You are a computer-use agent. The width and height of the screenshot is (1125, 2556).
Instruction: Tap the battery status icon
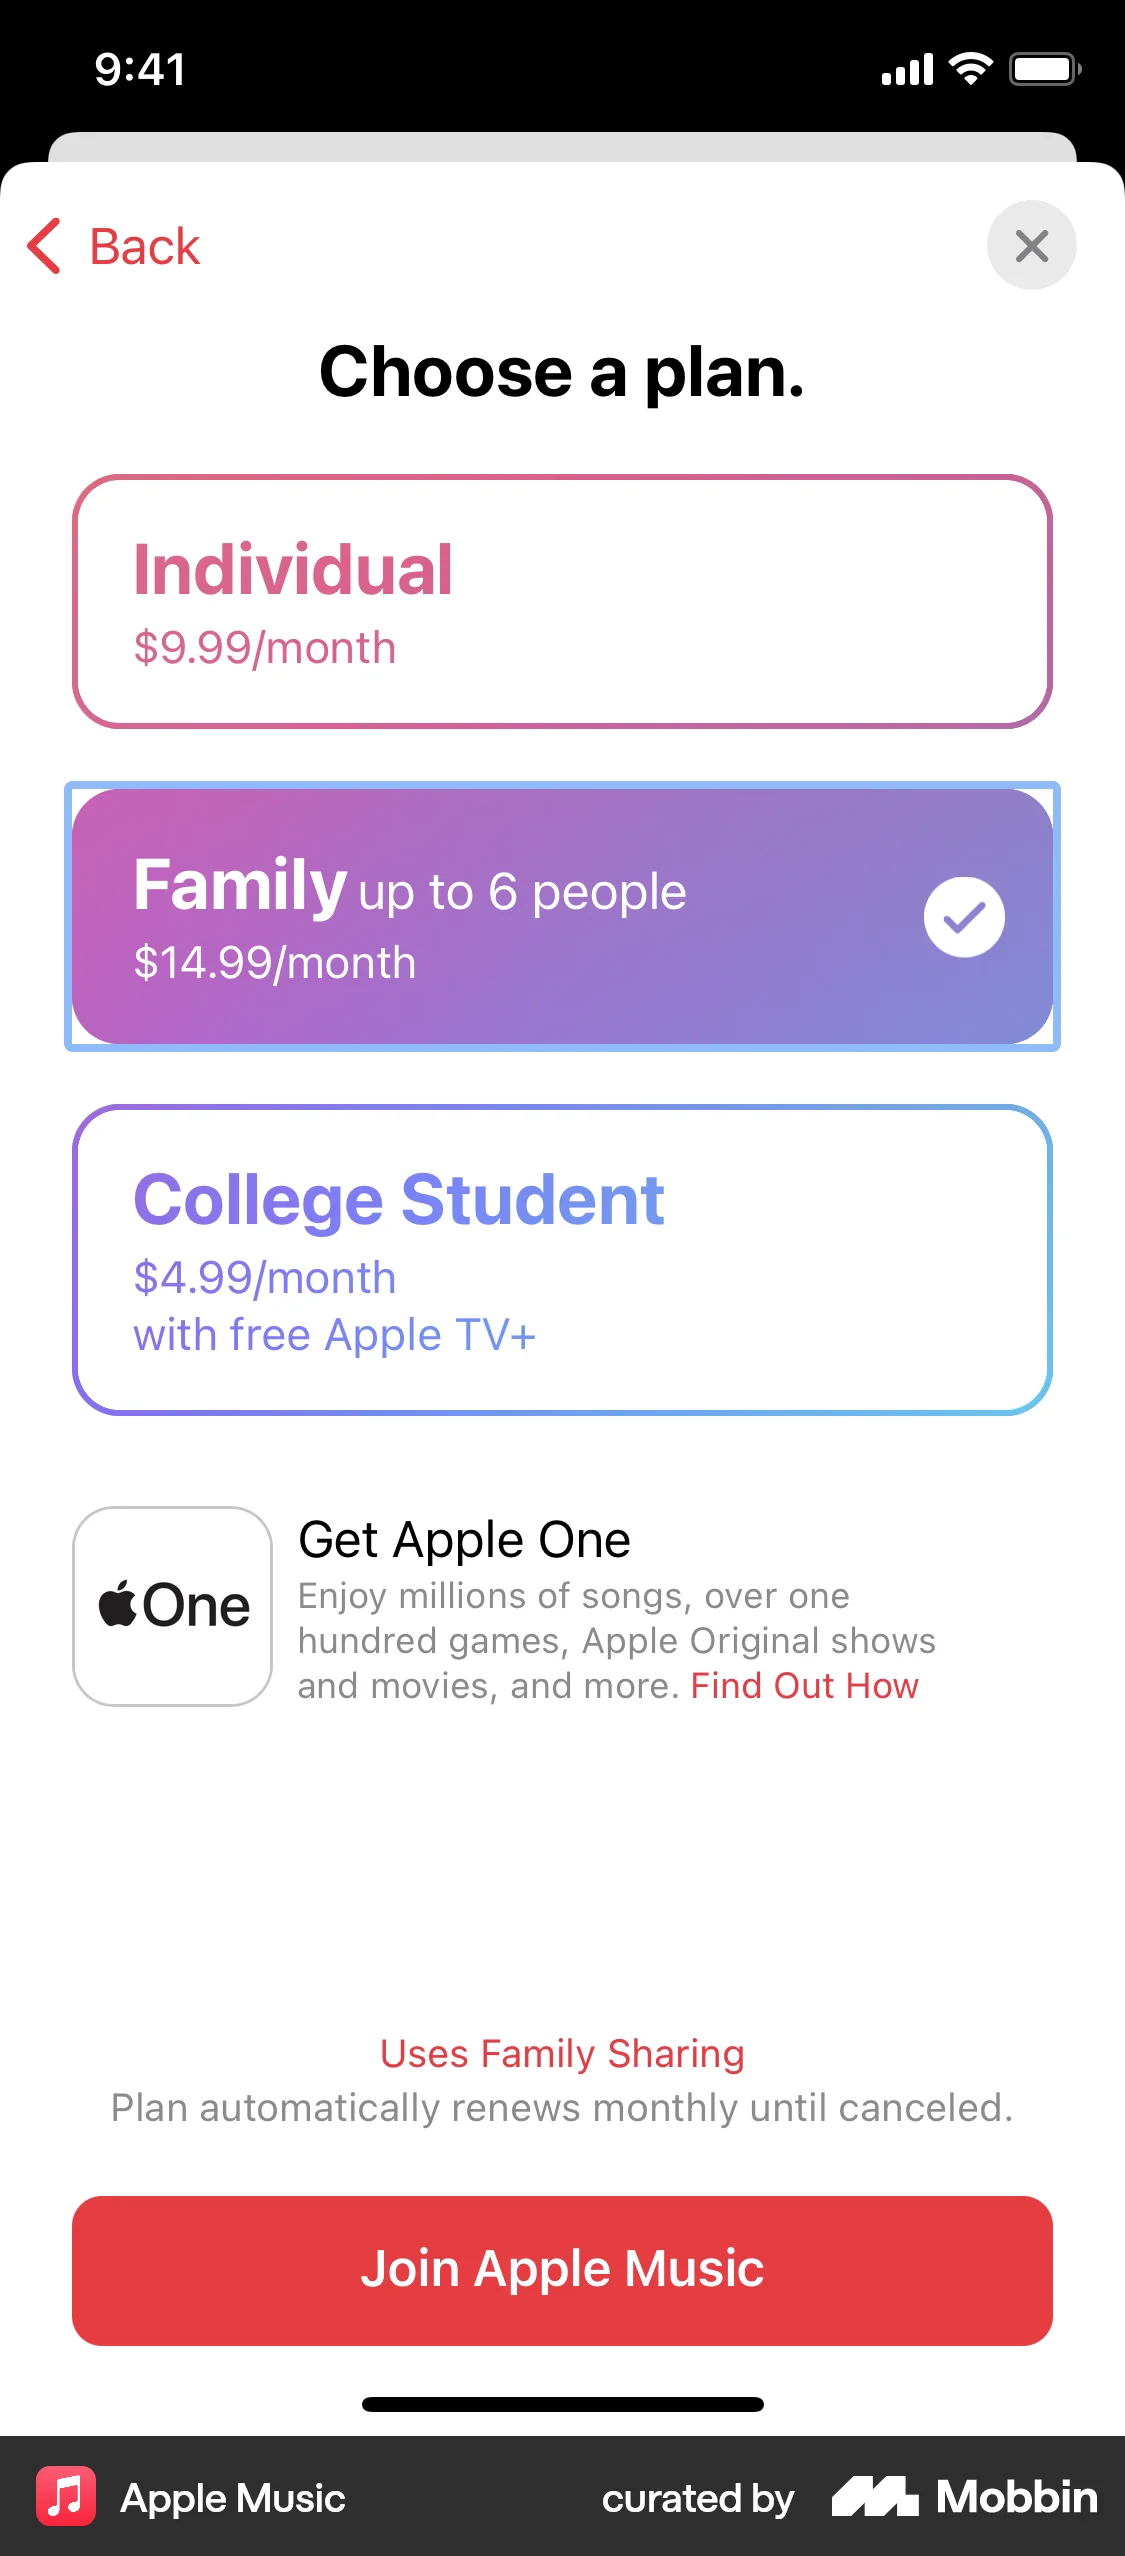[x=1045, y=70]
